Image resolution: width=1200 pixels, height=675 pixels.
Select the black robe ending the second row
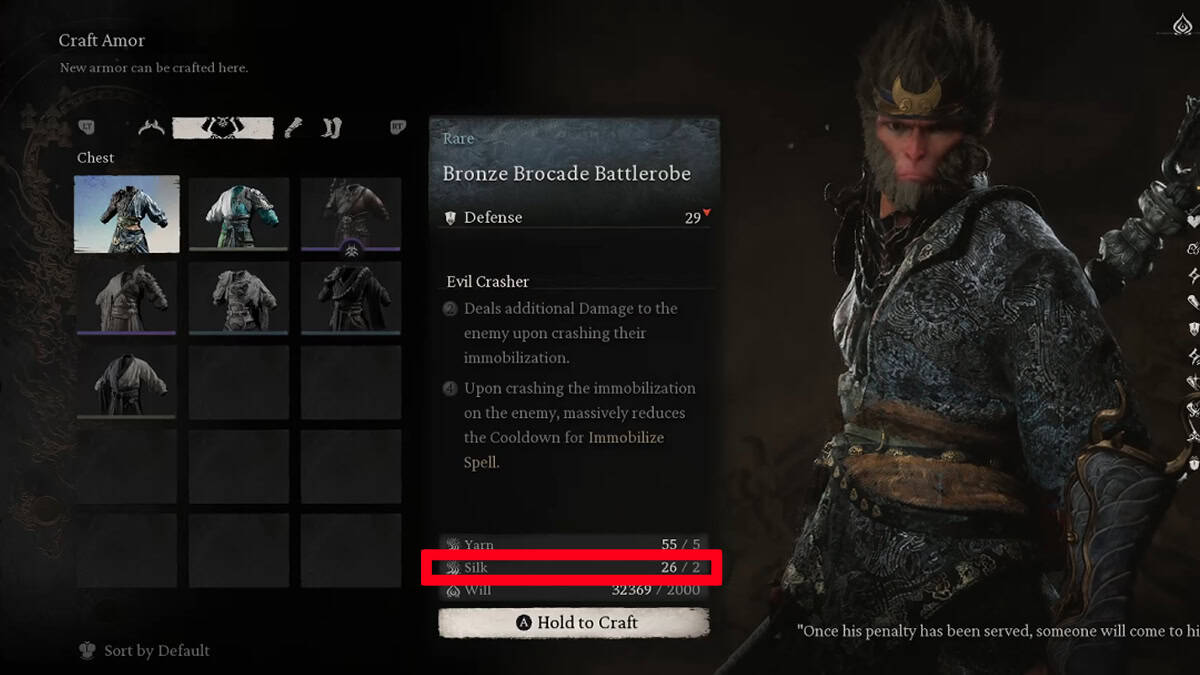tap(351, 298)
